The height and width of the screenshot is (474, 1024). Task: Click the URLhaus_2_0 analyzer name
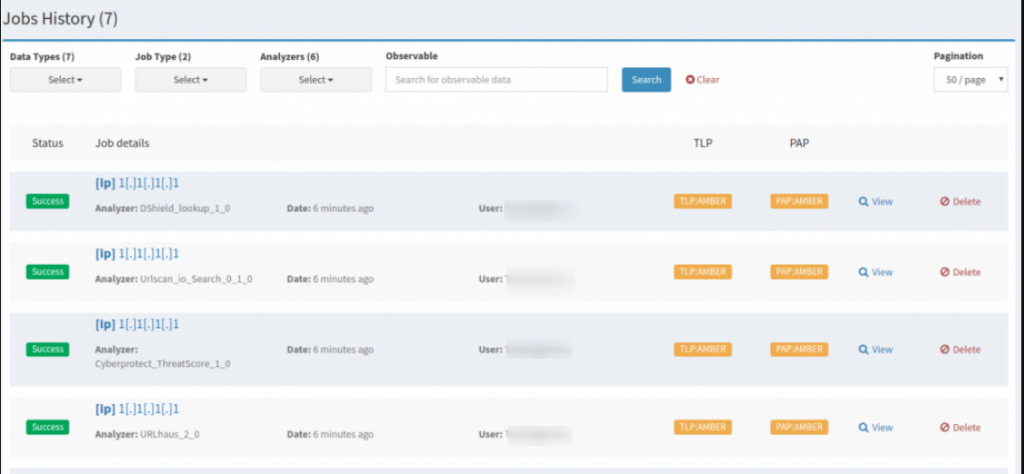[x=170, y=434]
